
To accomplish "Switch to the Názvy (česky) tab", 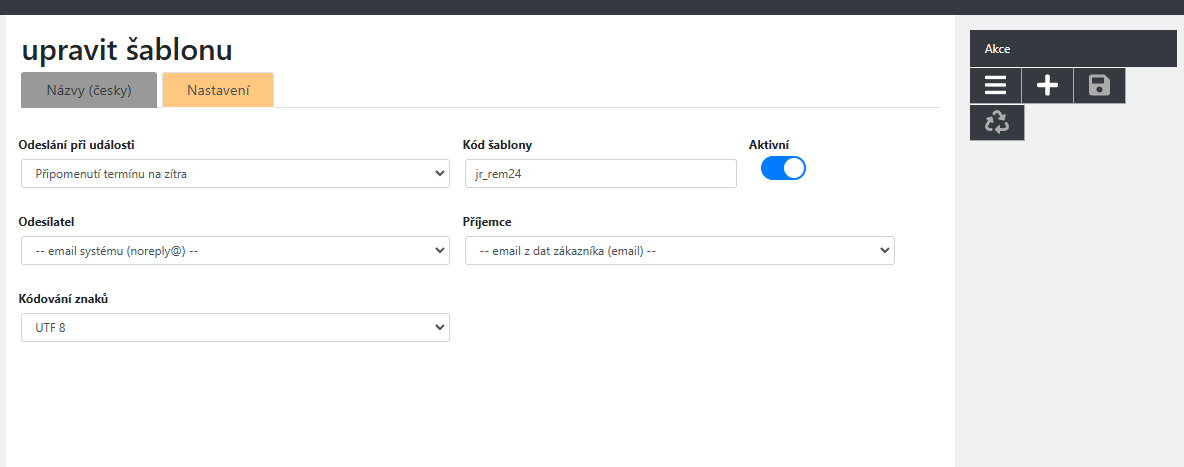I will pyautogui.click(x=89, y=91).
